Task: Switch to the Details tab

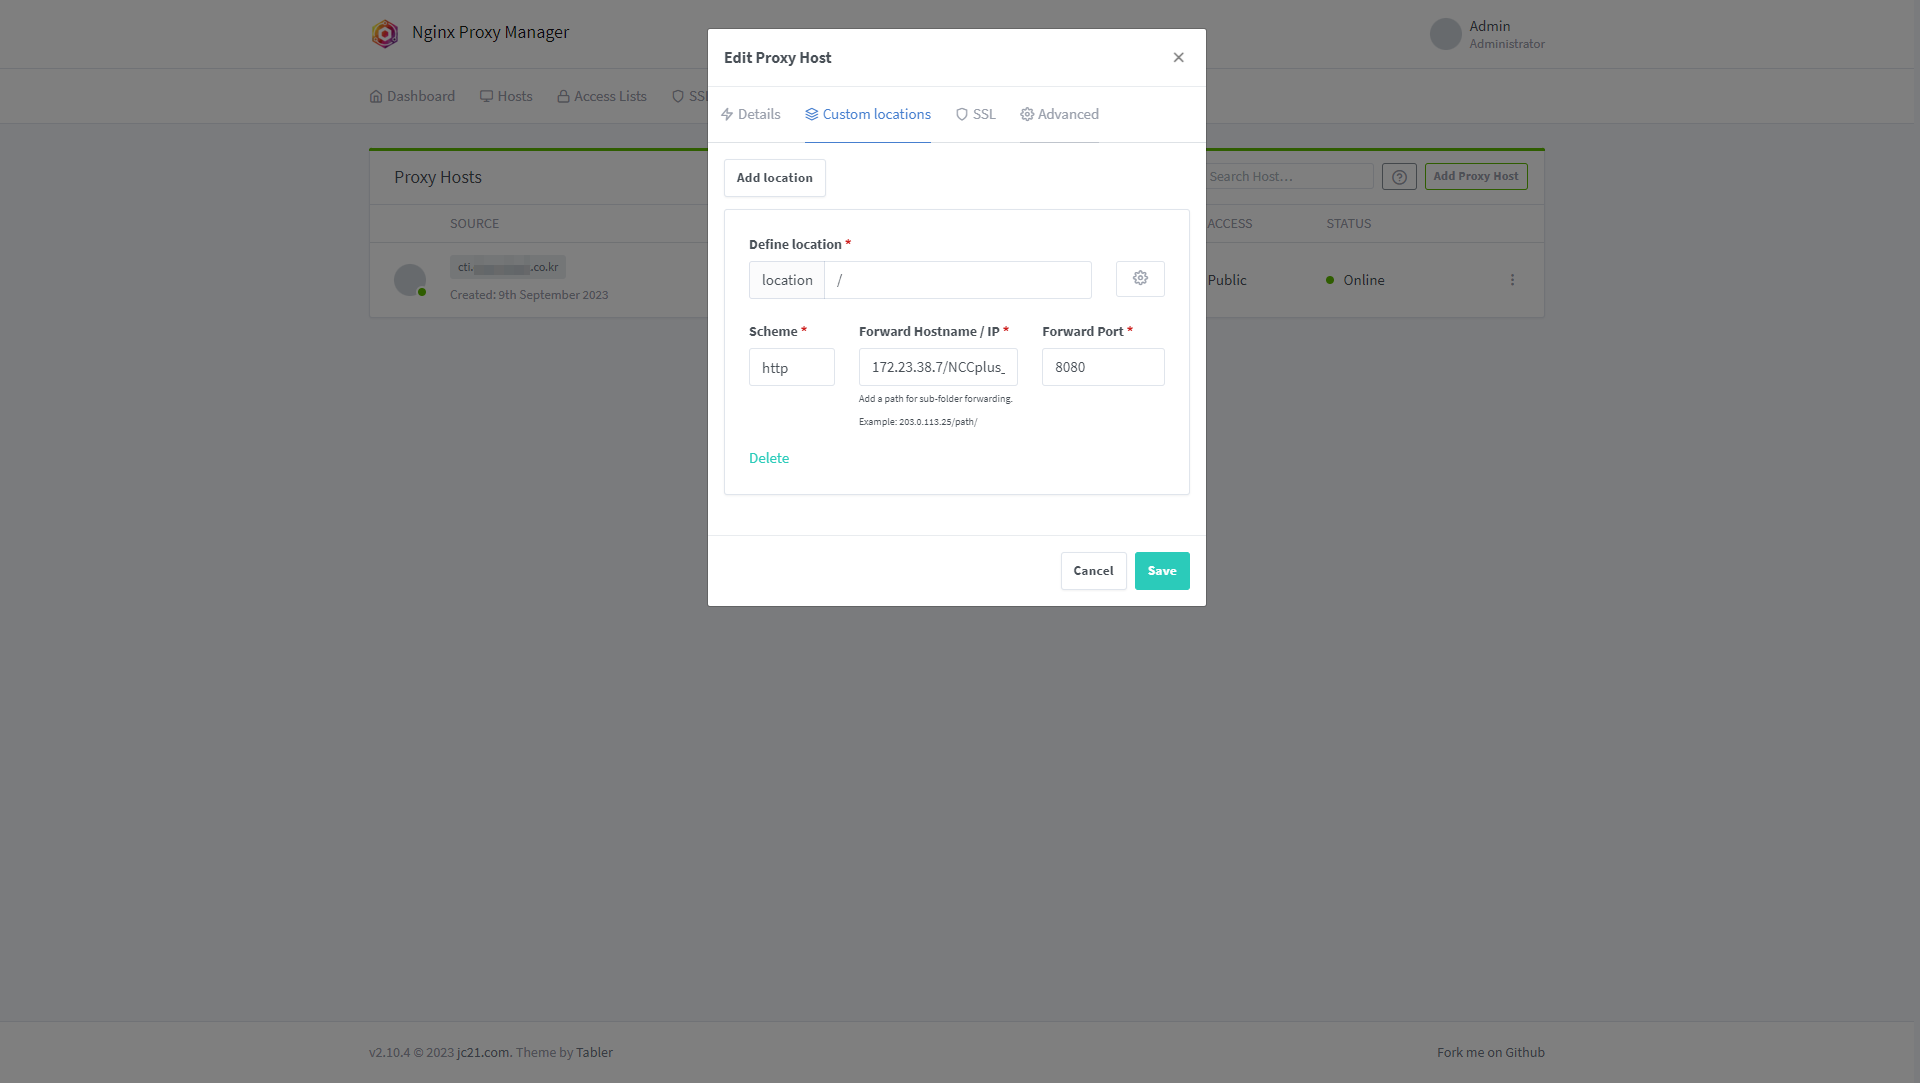Action: [x=750, y=115]
